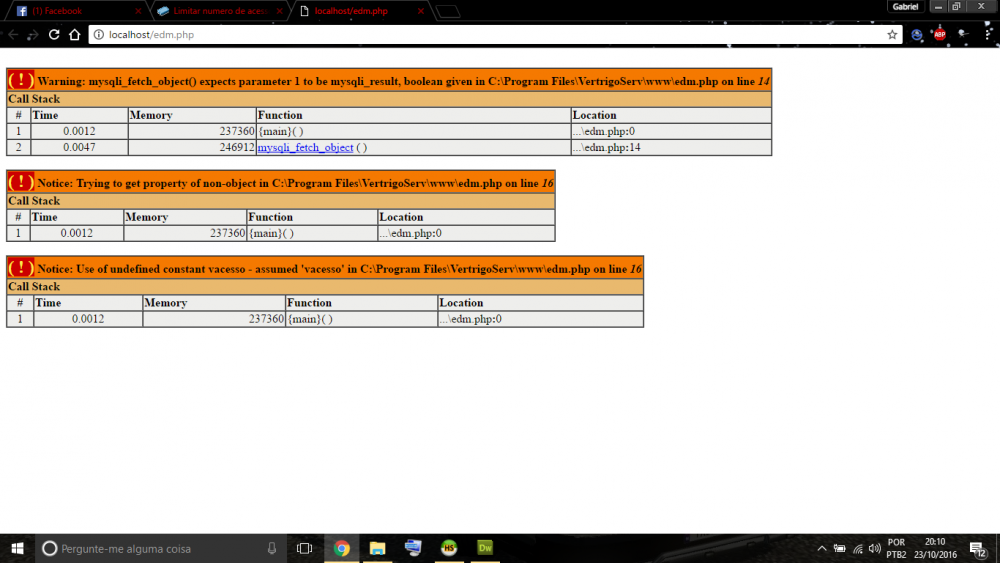Open the volume control icon
Image resolution: width=1000 pixels, height=563 pixels.
click(x=875, y=548)
